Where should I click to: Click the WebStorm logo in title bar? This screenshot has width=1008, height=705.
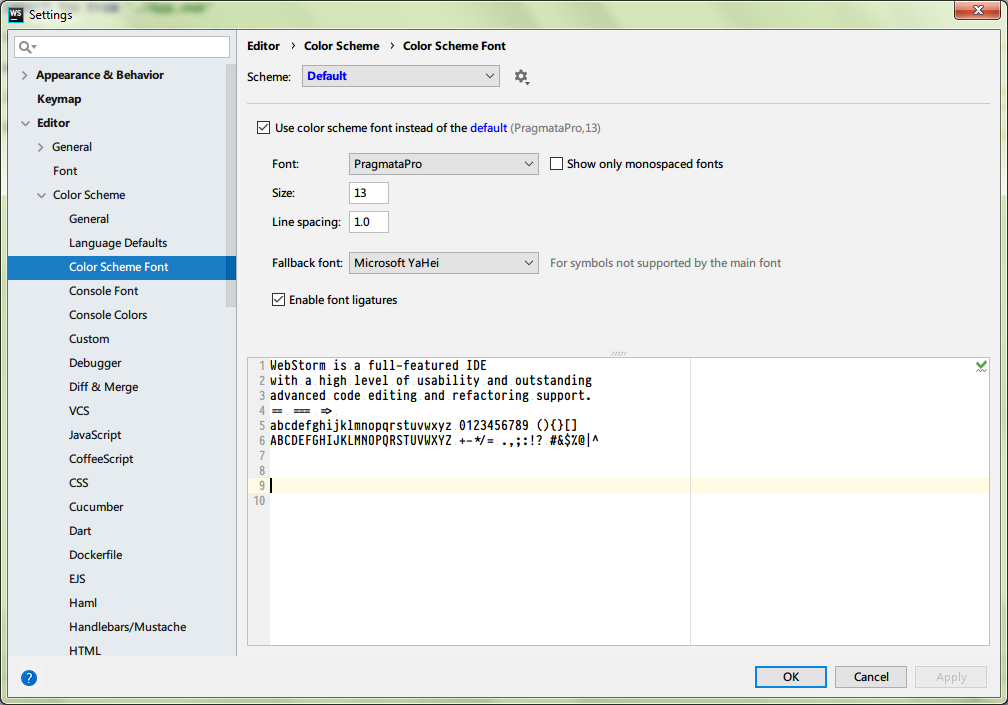click(x=16, y=14)
